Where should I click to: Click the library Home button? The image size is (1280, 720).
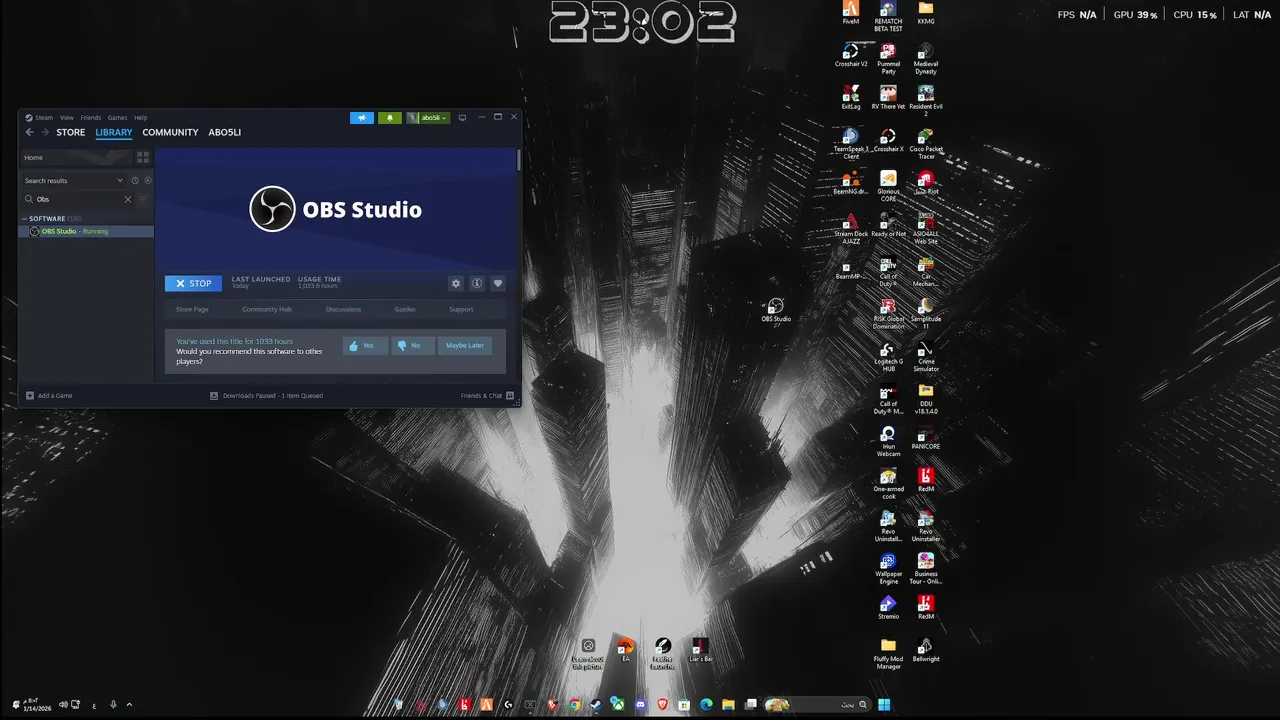pyautogui.click(x=76, y=157)
